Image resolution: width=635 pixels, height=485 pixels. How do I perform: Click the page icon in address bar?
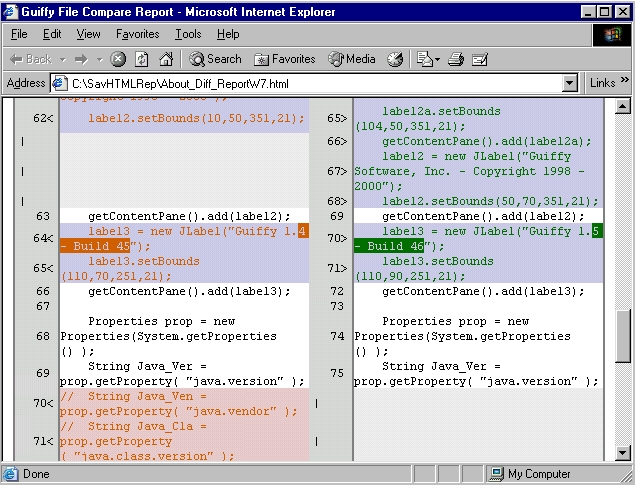(60, 83)
